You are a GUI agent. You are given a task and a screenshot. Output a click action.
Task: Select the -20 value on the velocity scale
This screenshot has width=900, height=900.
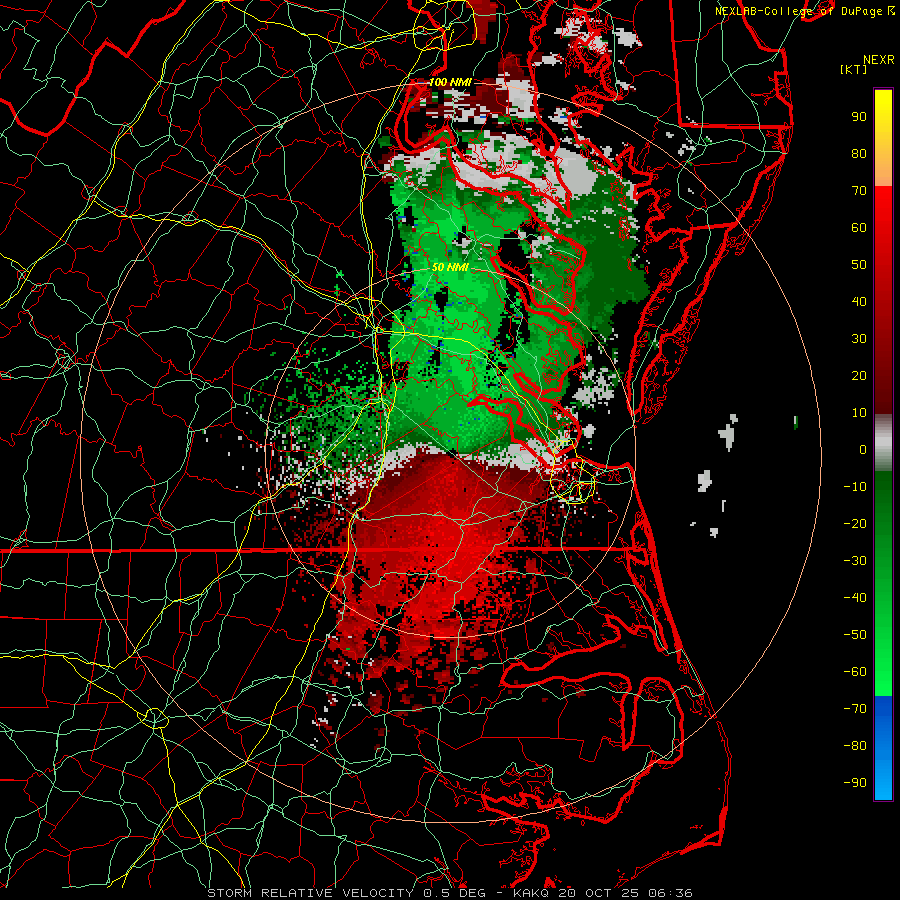(855, 523)
